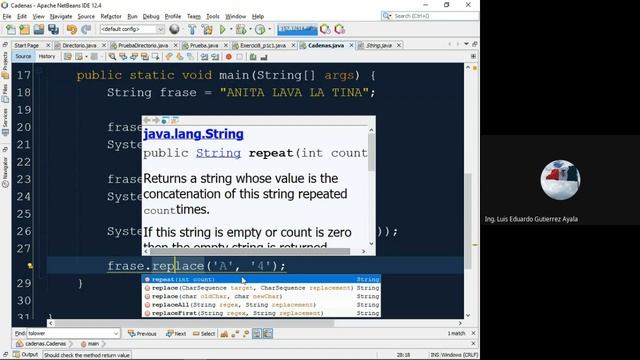Click back arrow in documentation popup

pos(147,120)
